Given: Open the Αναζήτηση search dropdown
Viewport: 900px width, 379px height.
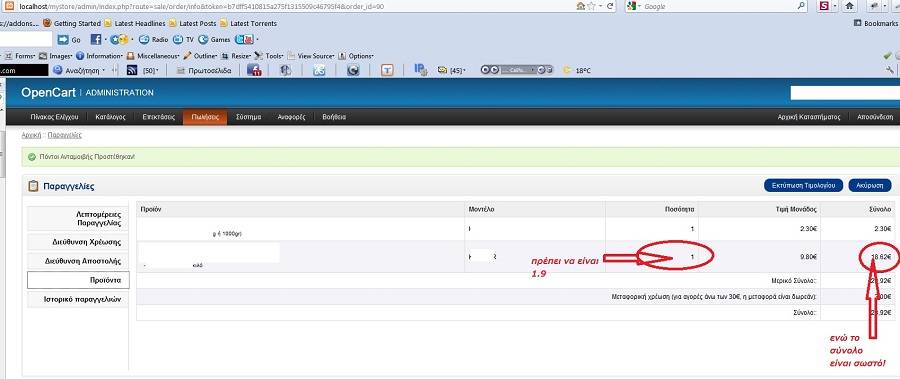Looking at the screenshot, I should click(79, 70).
